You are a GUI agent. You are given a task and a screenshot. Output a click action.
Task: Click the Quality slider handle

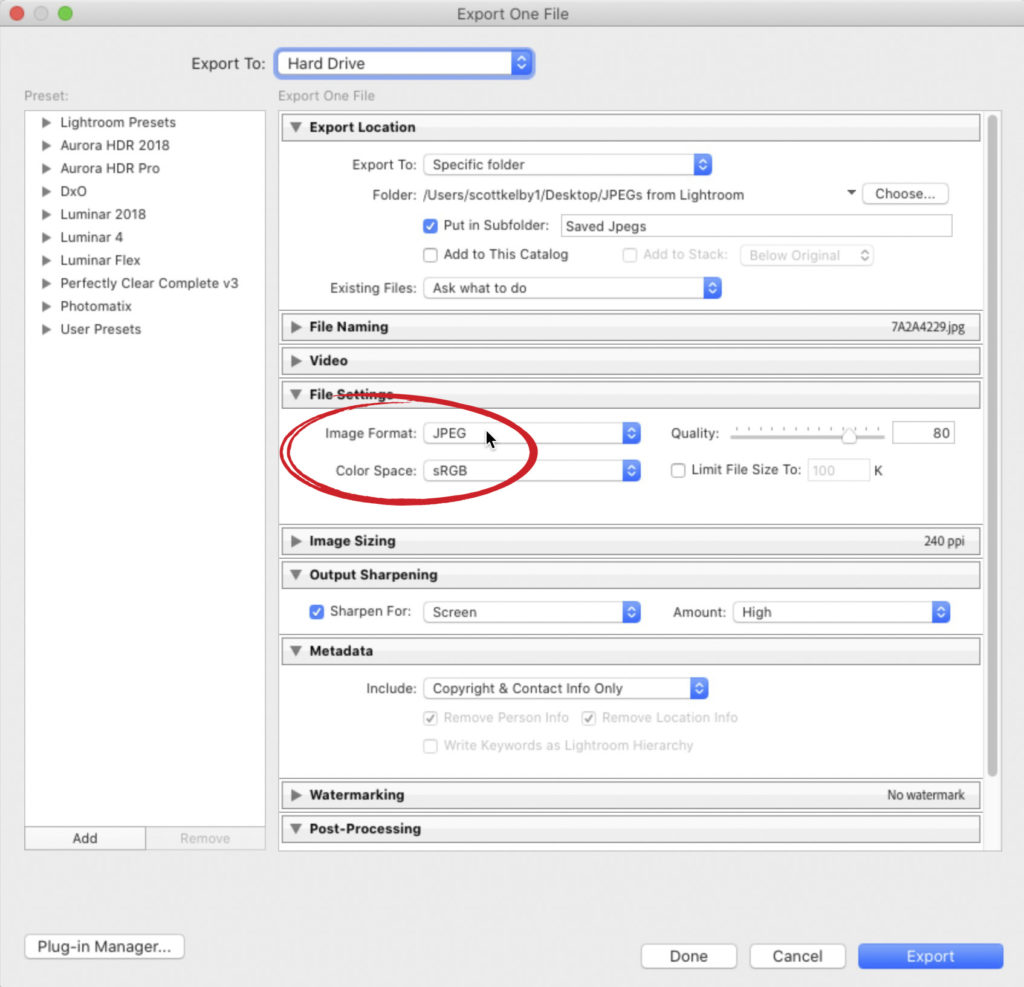click(849, 435)
